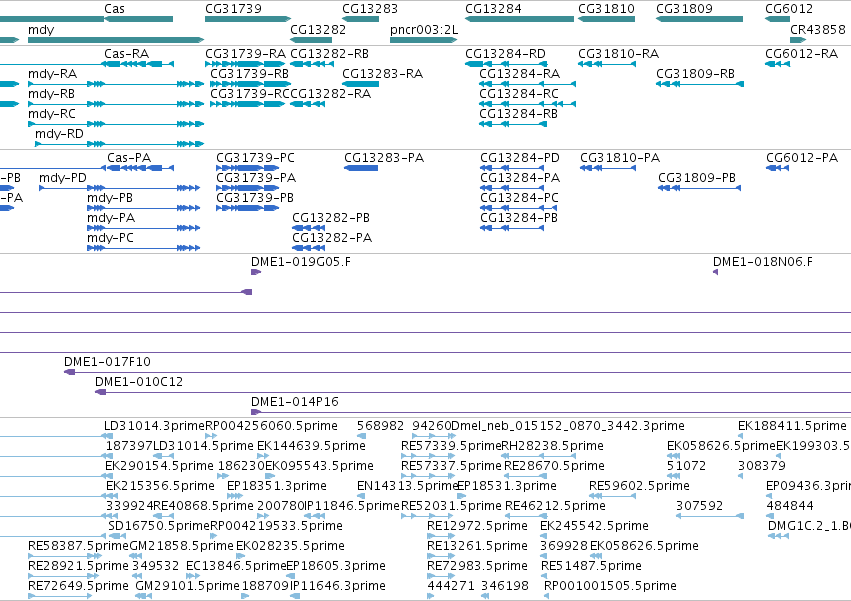Open the CG13283-RA transcript

360,84
